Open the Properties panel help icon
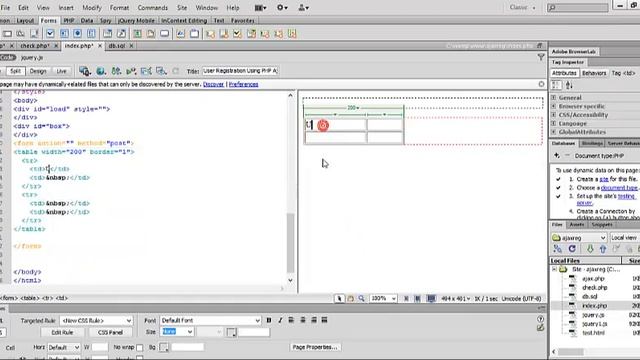 pyautogui.click(x=540, y=319)
